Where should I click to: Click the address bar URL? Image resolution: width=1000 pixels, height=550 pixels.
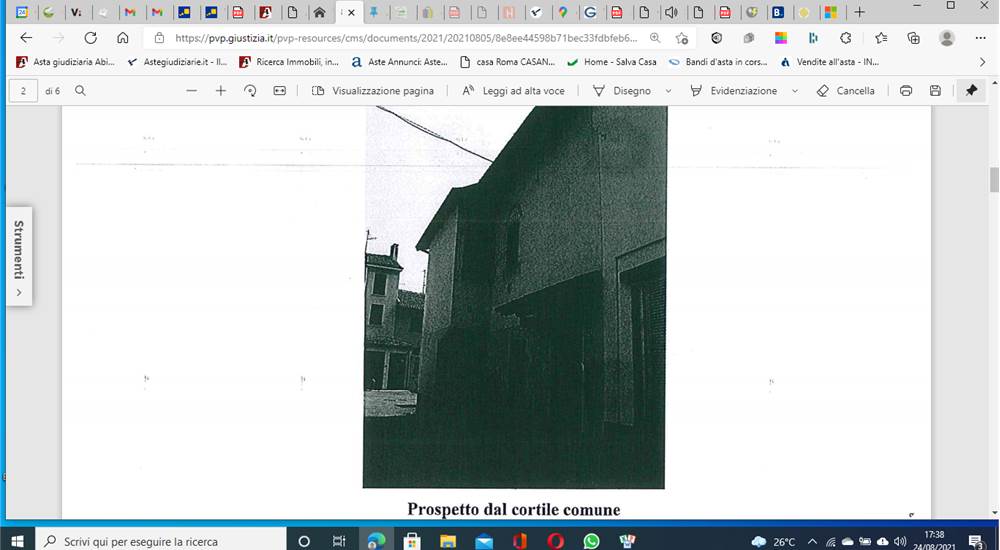(406, 38)
